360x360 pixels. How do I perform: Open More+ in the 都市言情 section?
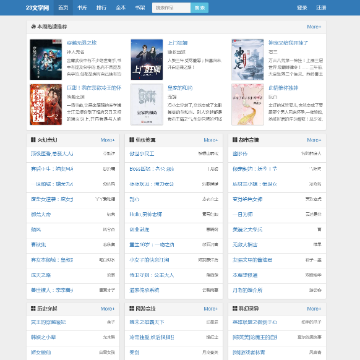(x=314, y=140)
